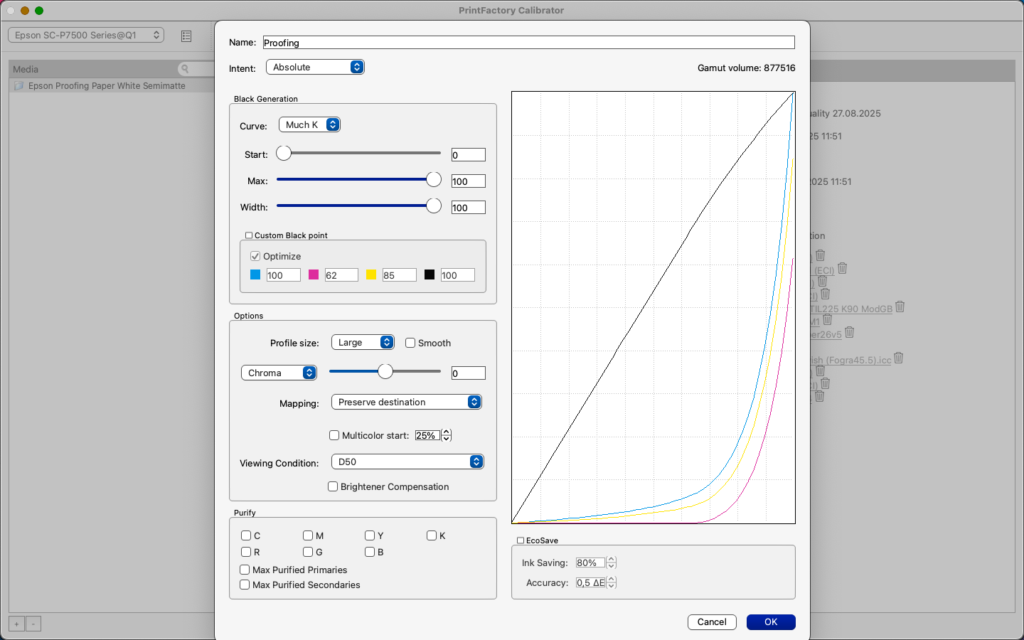Click the Chroma slider thumb

[x=385, y=372]
